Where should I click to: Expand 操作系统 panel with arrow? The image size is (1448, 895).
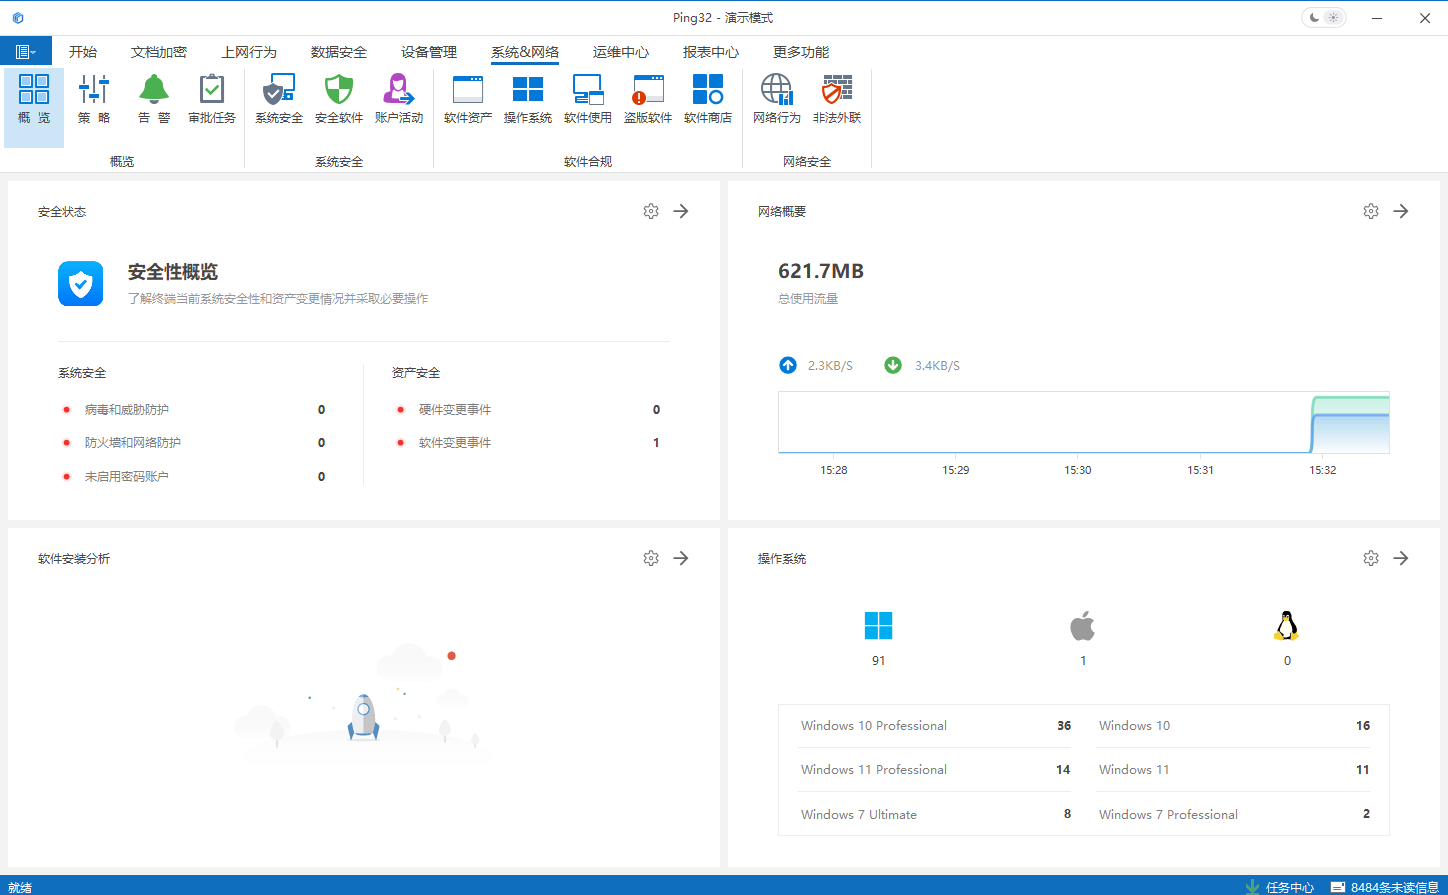click(x=1401, y=558)
